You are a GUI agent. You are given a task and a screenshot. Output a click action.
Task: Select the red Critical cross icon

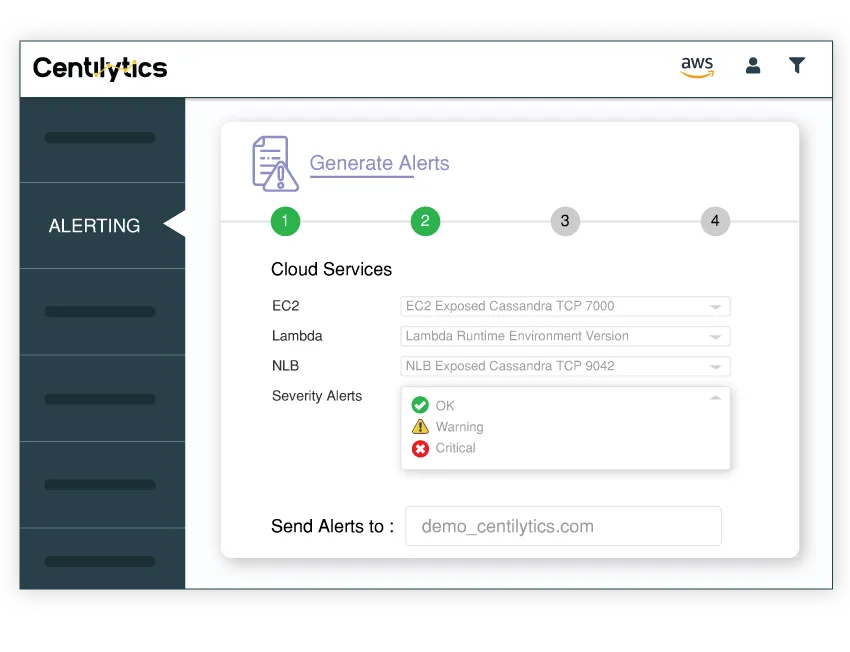click(420, 448)
